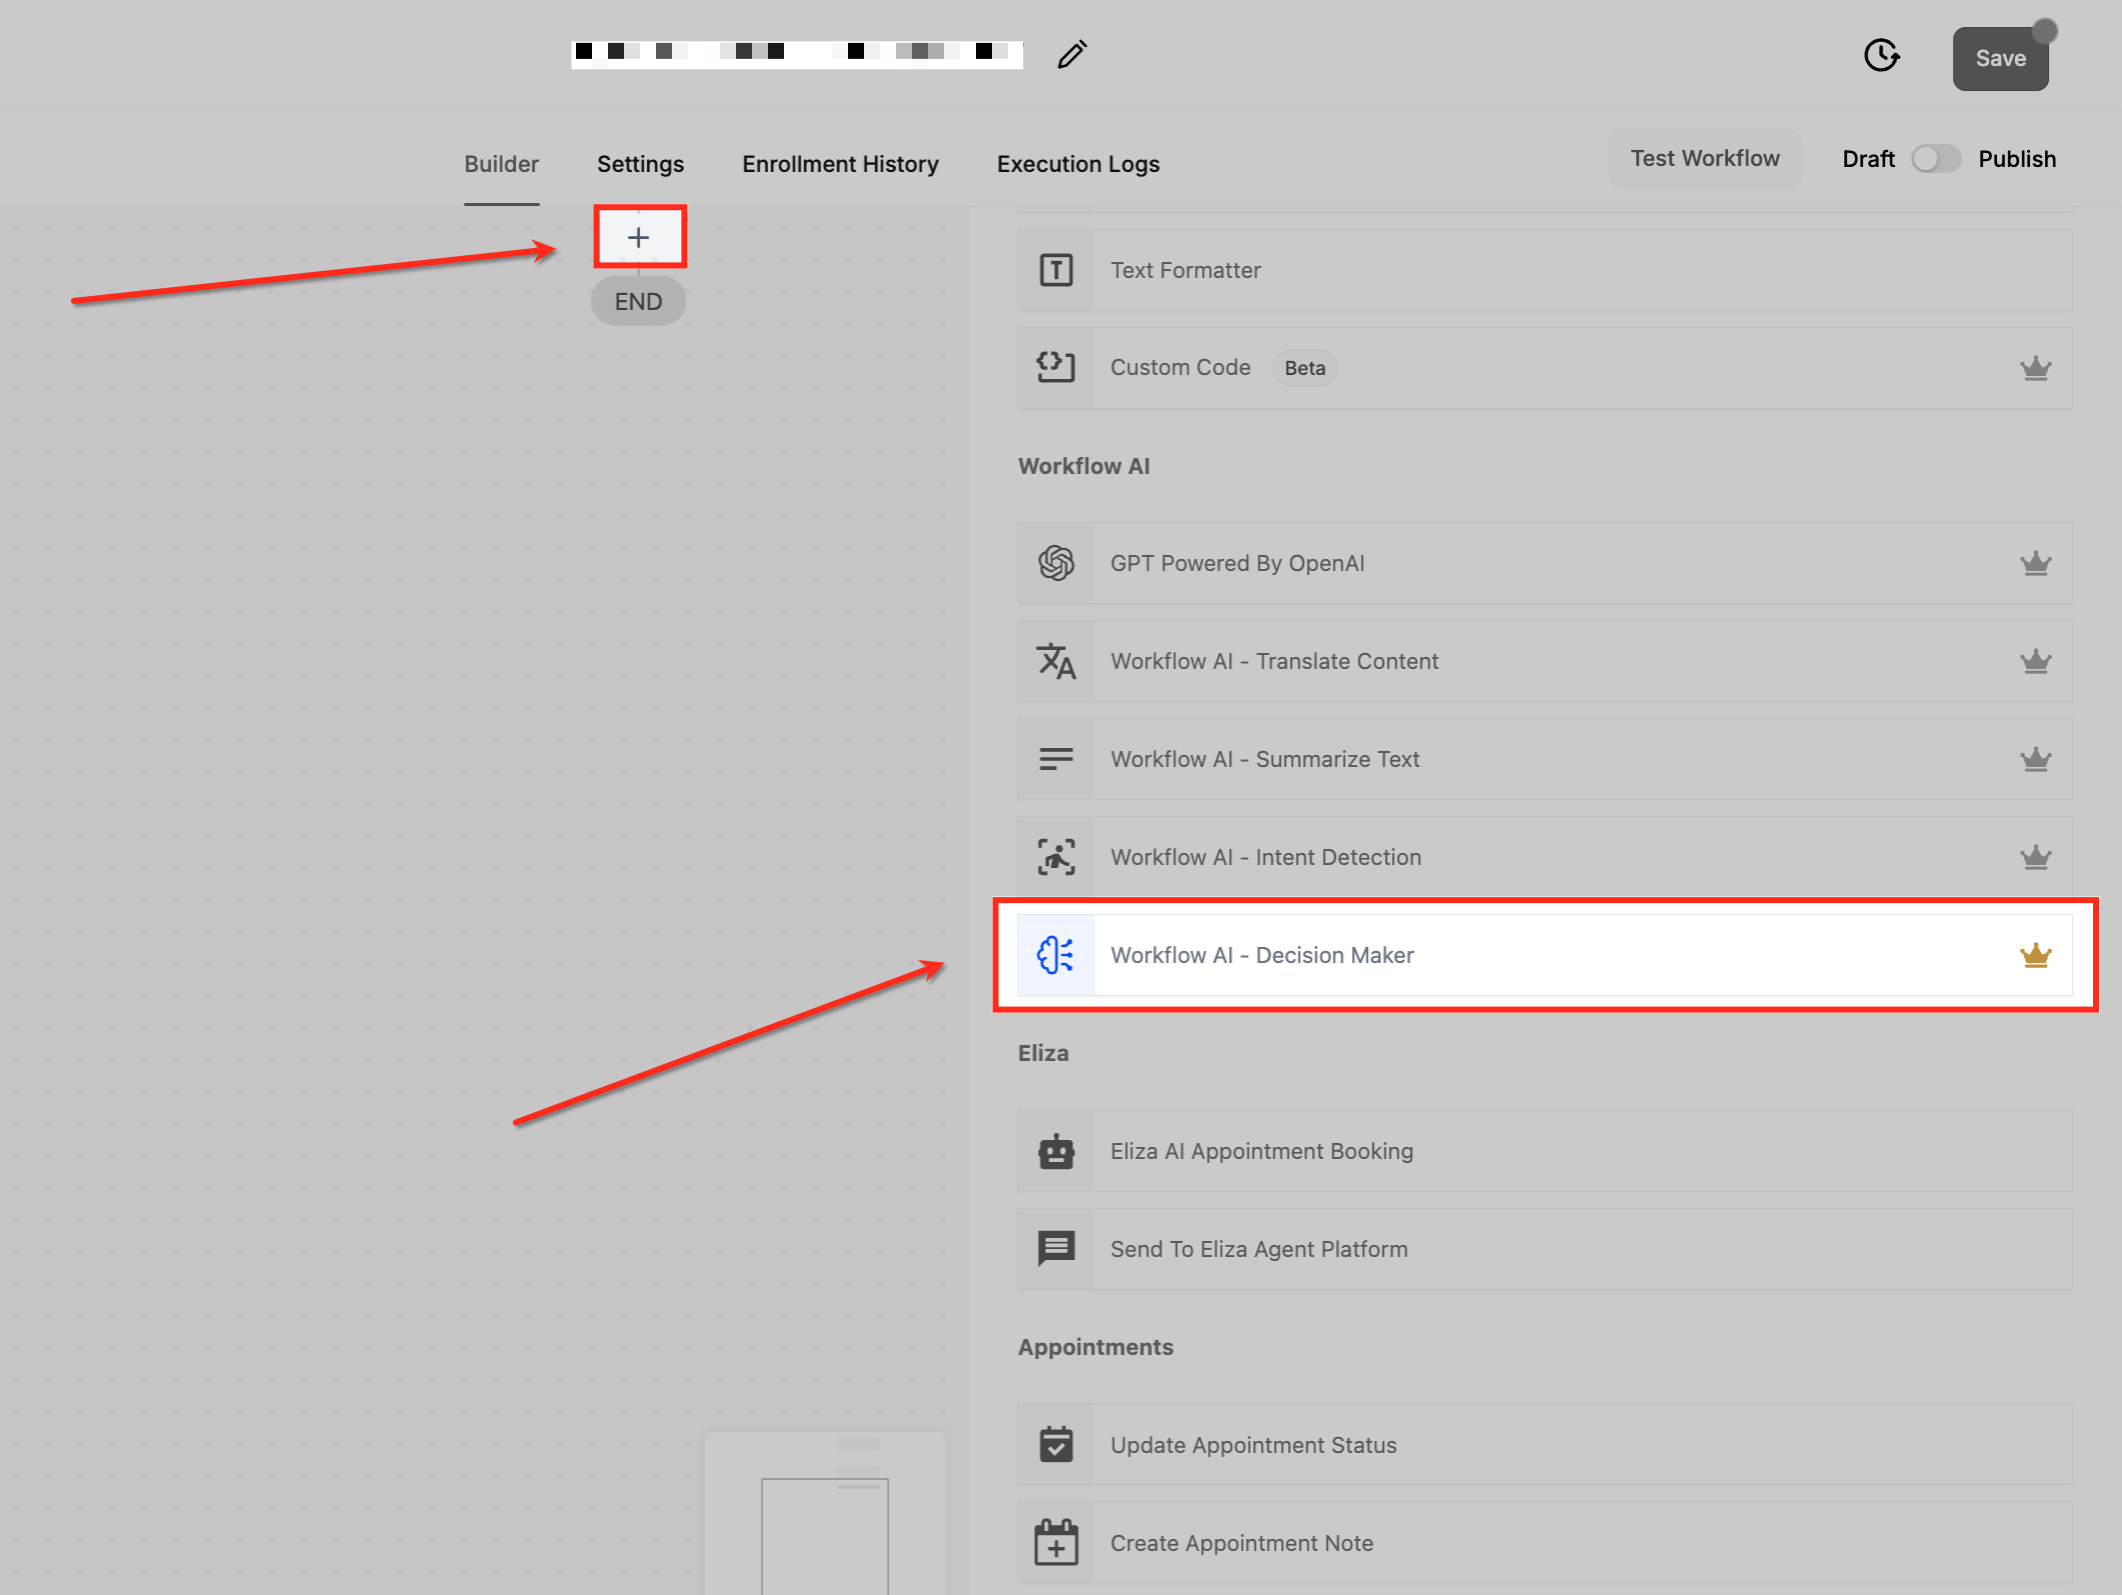Select Workflow AI - Intent Detection action

click(x=1266, y=857)
